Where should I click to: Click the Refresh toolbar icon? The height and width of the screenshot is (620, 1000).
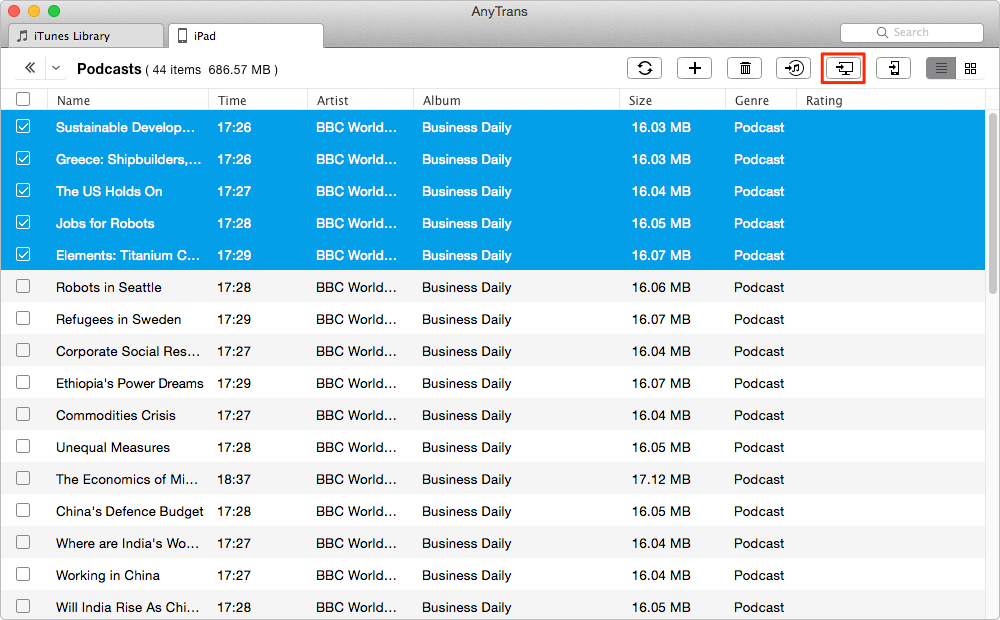click(x=644, y=68)
